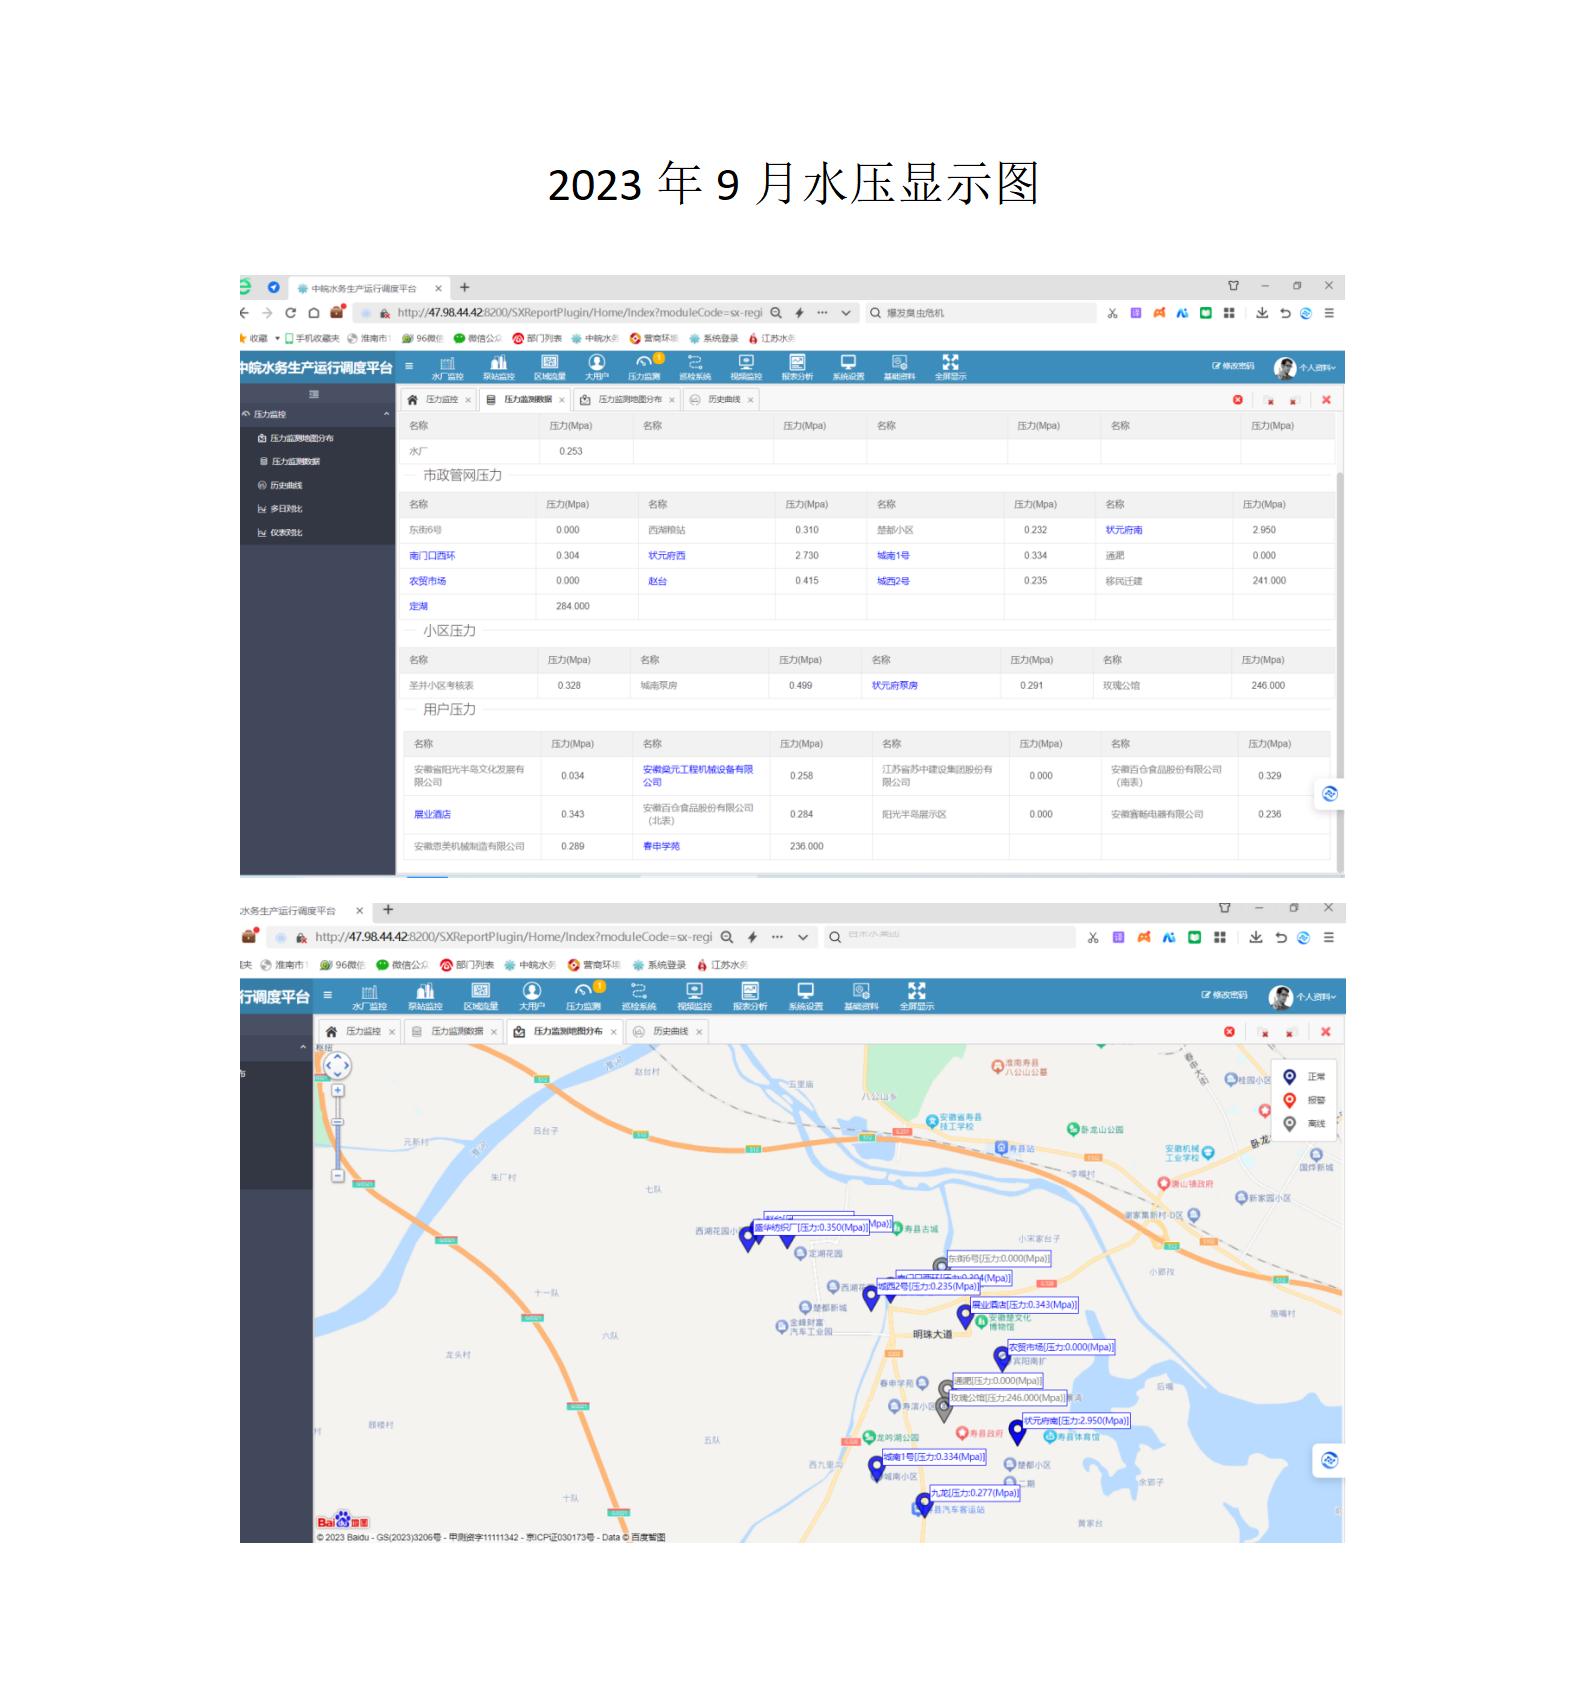Click 全屏显示 fullscreen icon in the data table window

pyautogui.click(x=950, y=367)
